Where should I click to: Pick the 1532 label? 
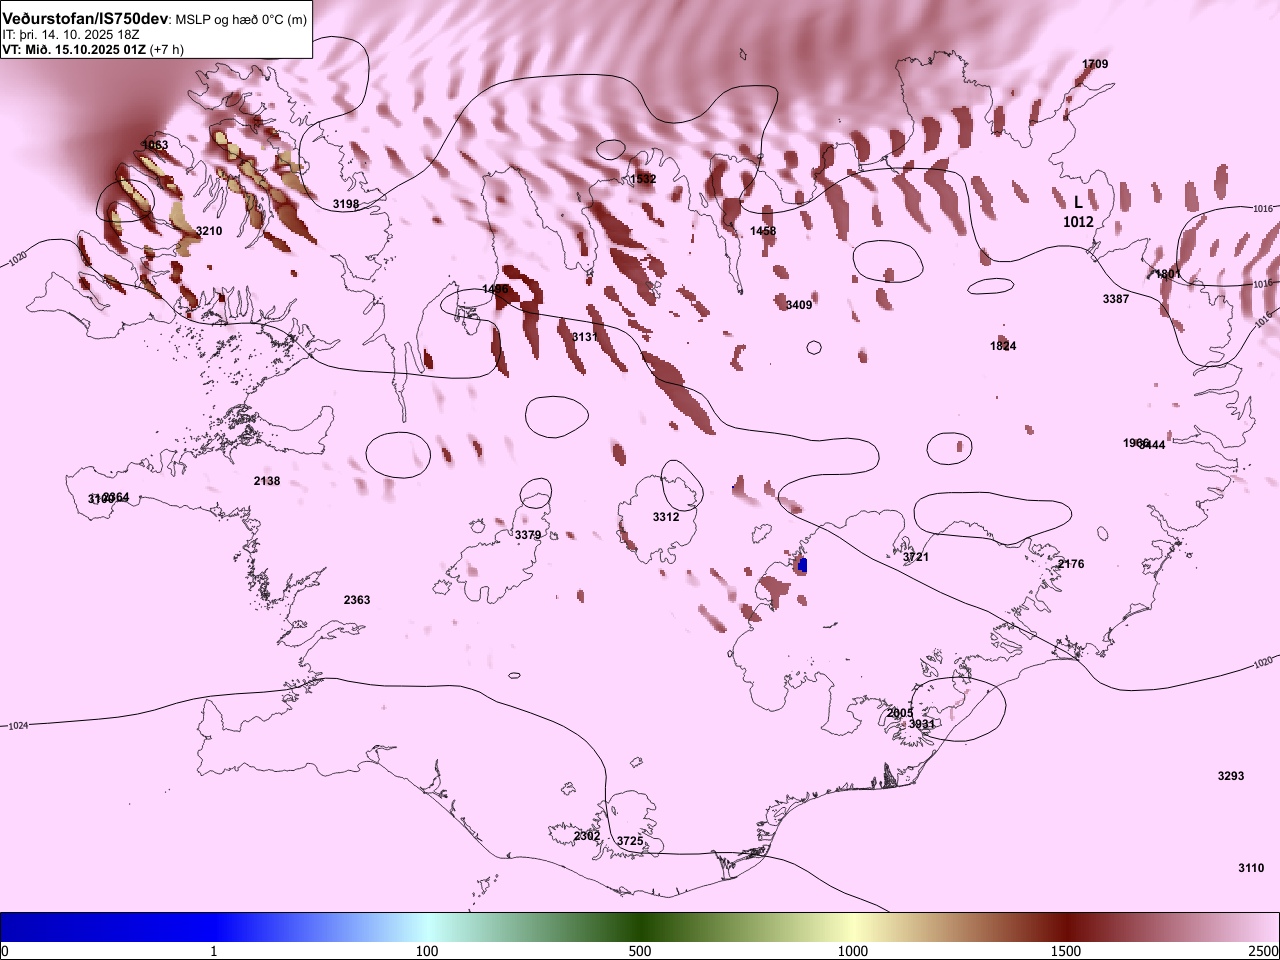[643, 179]
